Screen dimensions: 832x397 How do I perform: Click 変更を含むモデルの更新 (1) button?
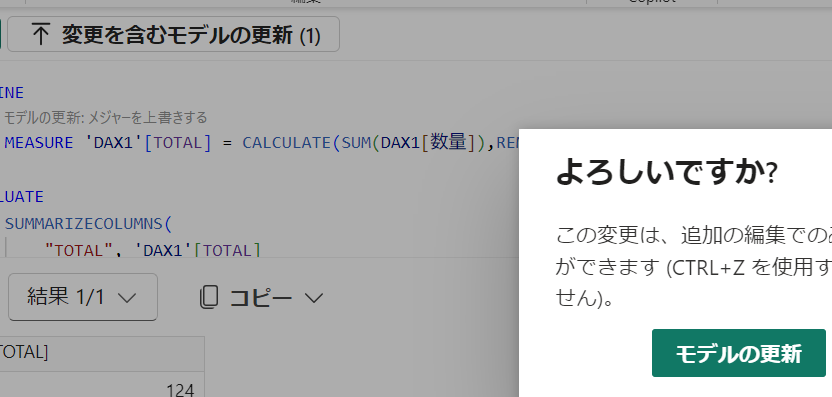(x=174, y=34)
